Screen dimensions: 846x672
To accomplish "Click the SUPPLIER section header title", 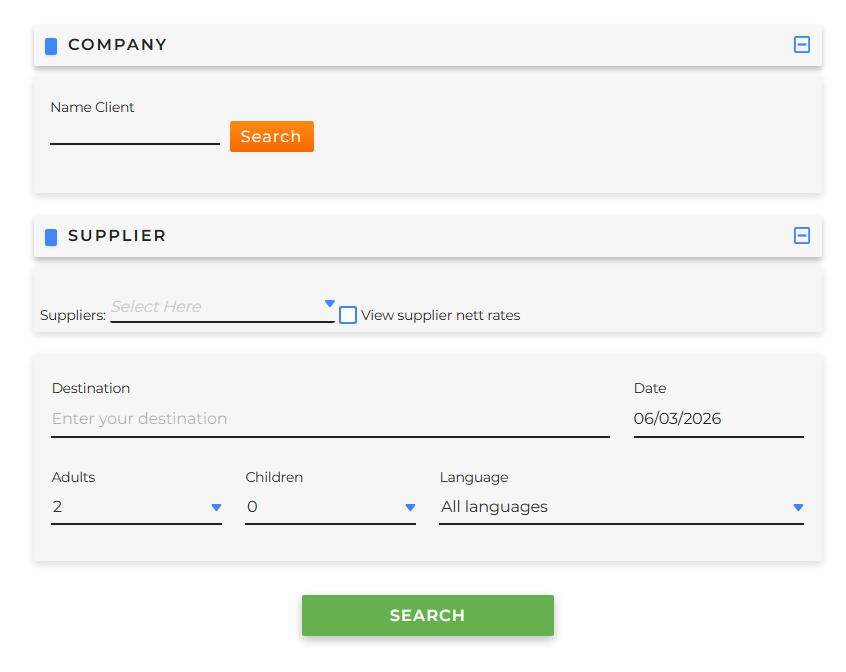I will (x=117, y=236).
